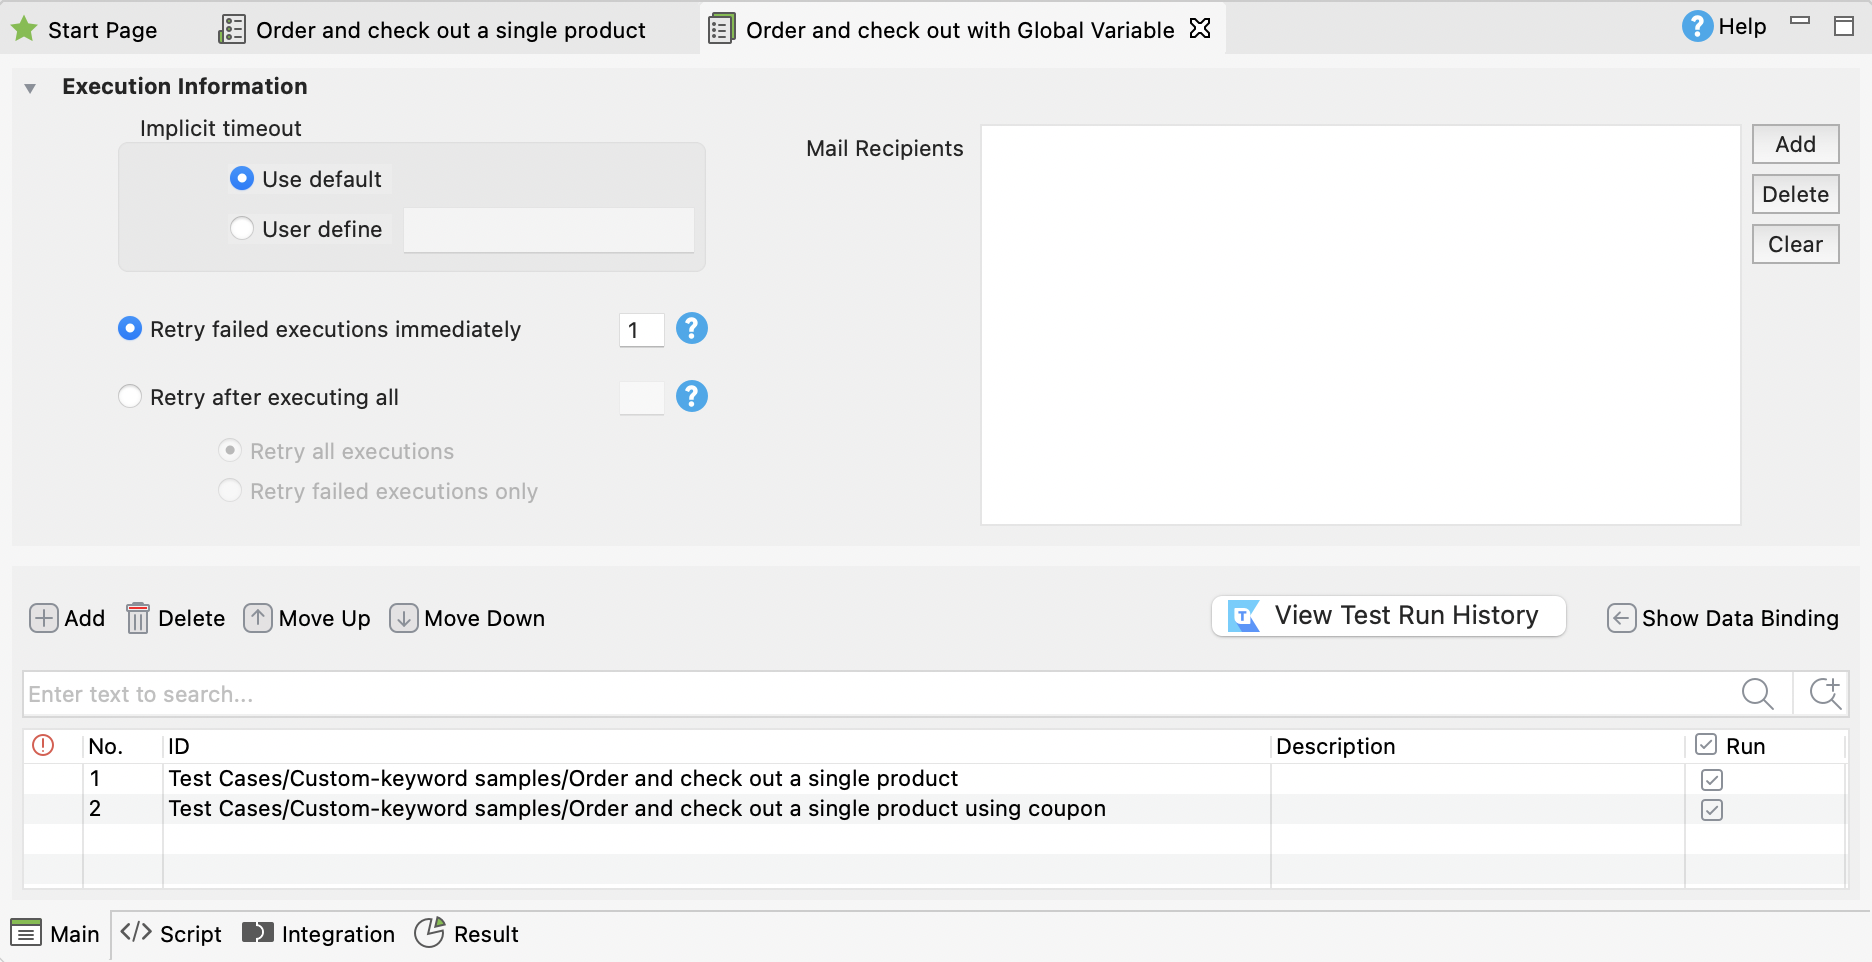Open the Result tab
Viewport: 1872px width, 962px height.
coord(467,934)
